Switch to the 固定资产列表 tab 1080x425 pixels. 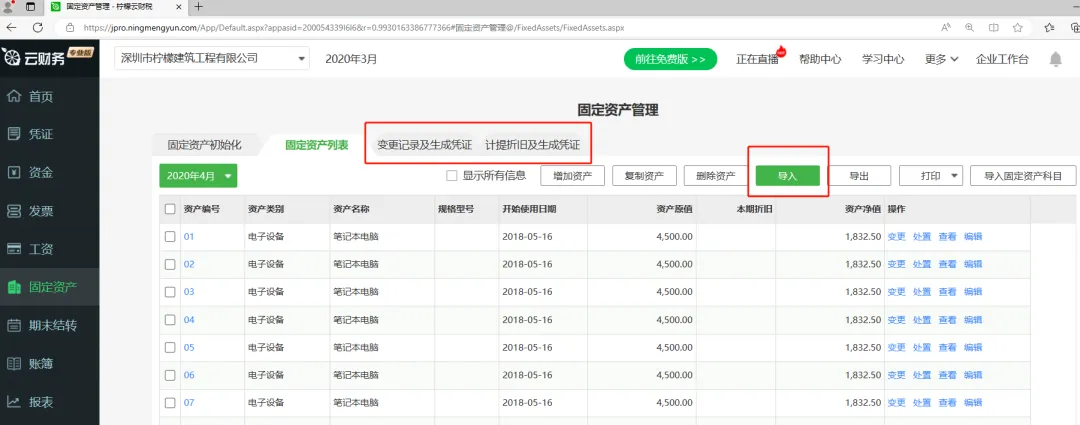[317, 145]
